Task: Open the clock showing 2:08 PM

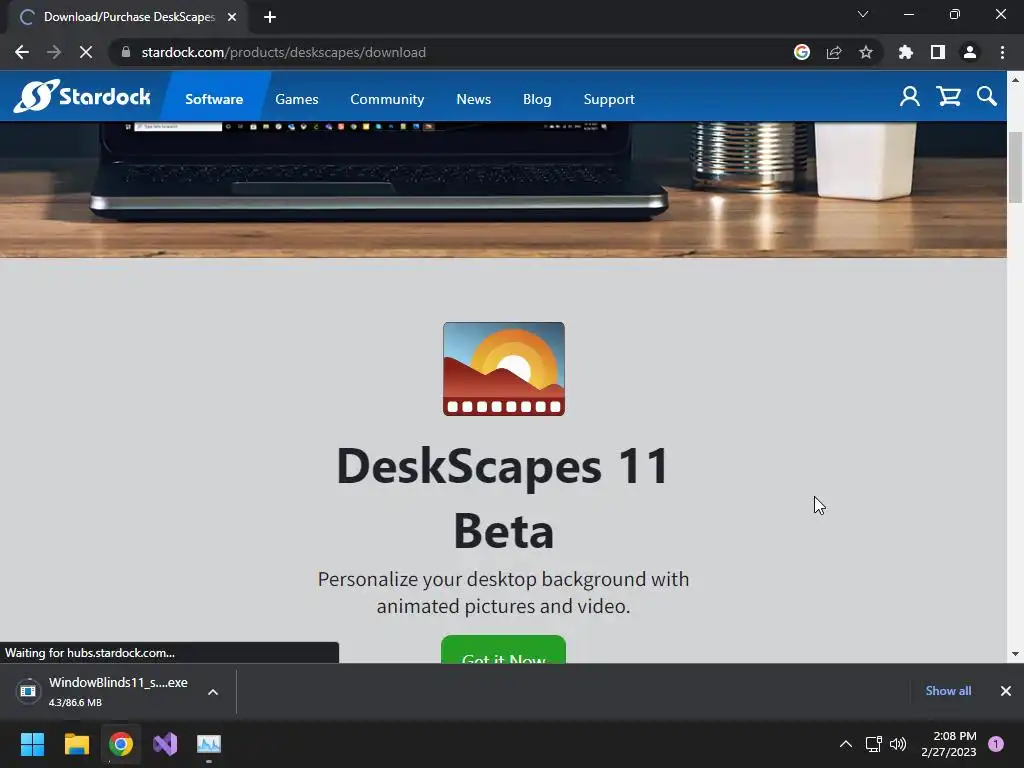Action: pos(949,744)
